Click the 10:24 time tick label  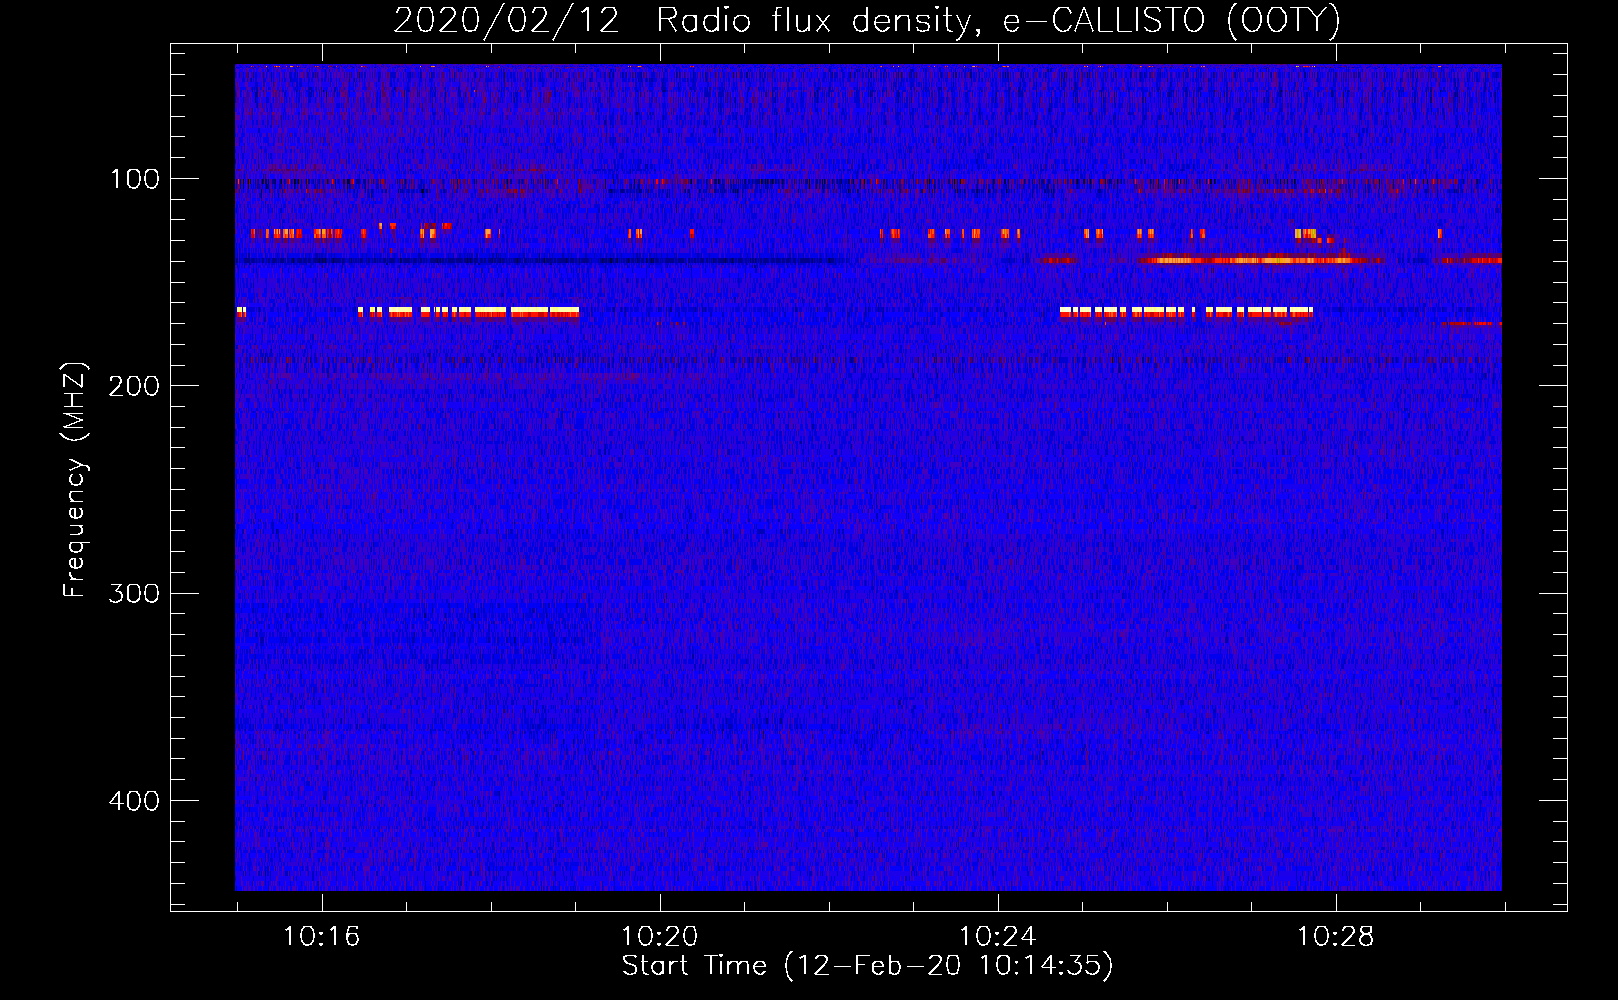click(x=997, y=937)
